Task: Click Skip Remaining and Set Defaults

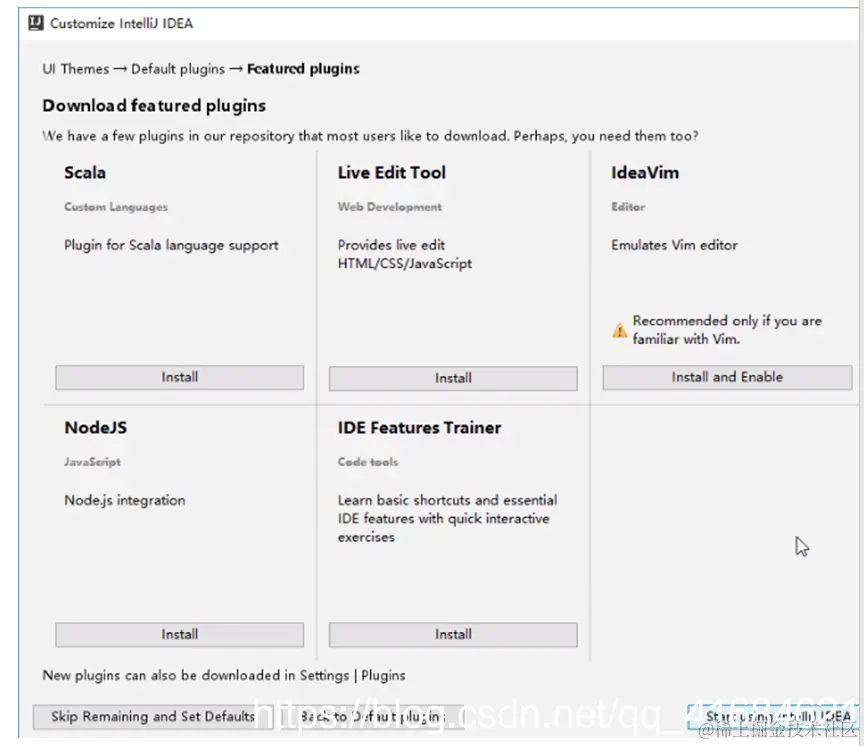Action: [x=153, y=717]
